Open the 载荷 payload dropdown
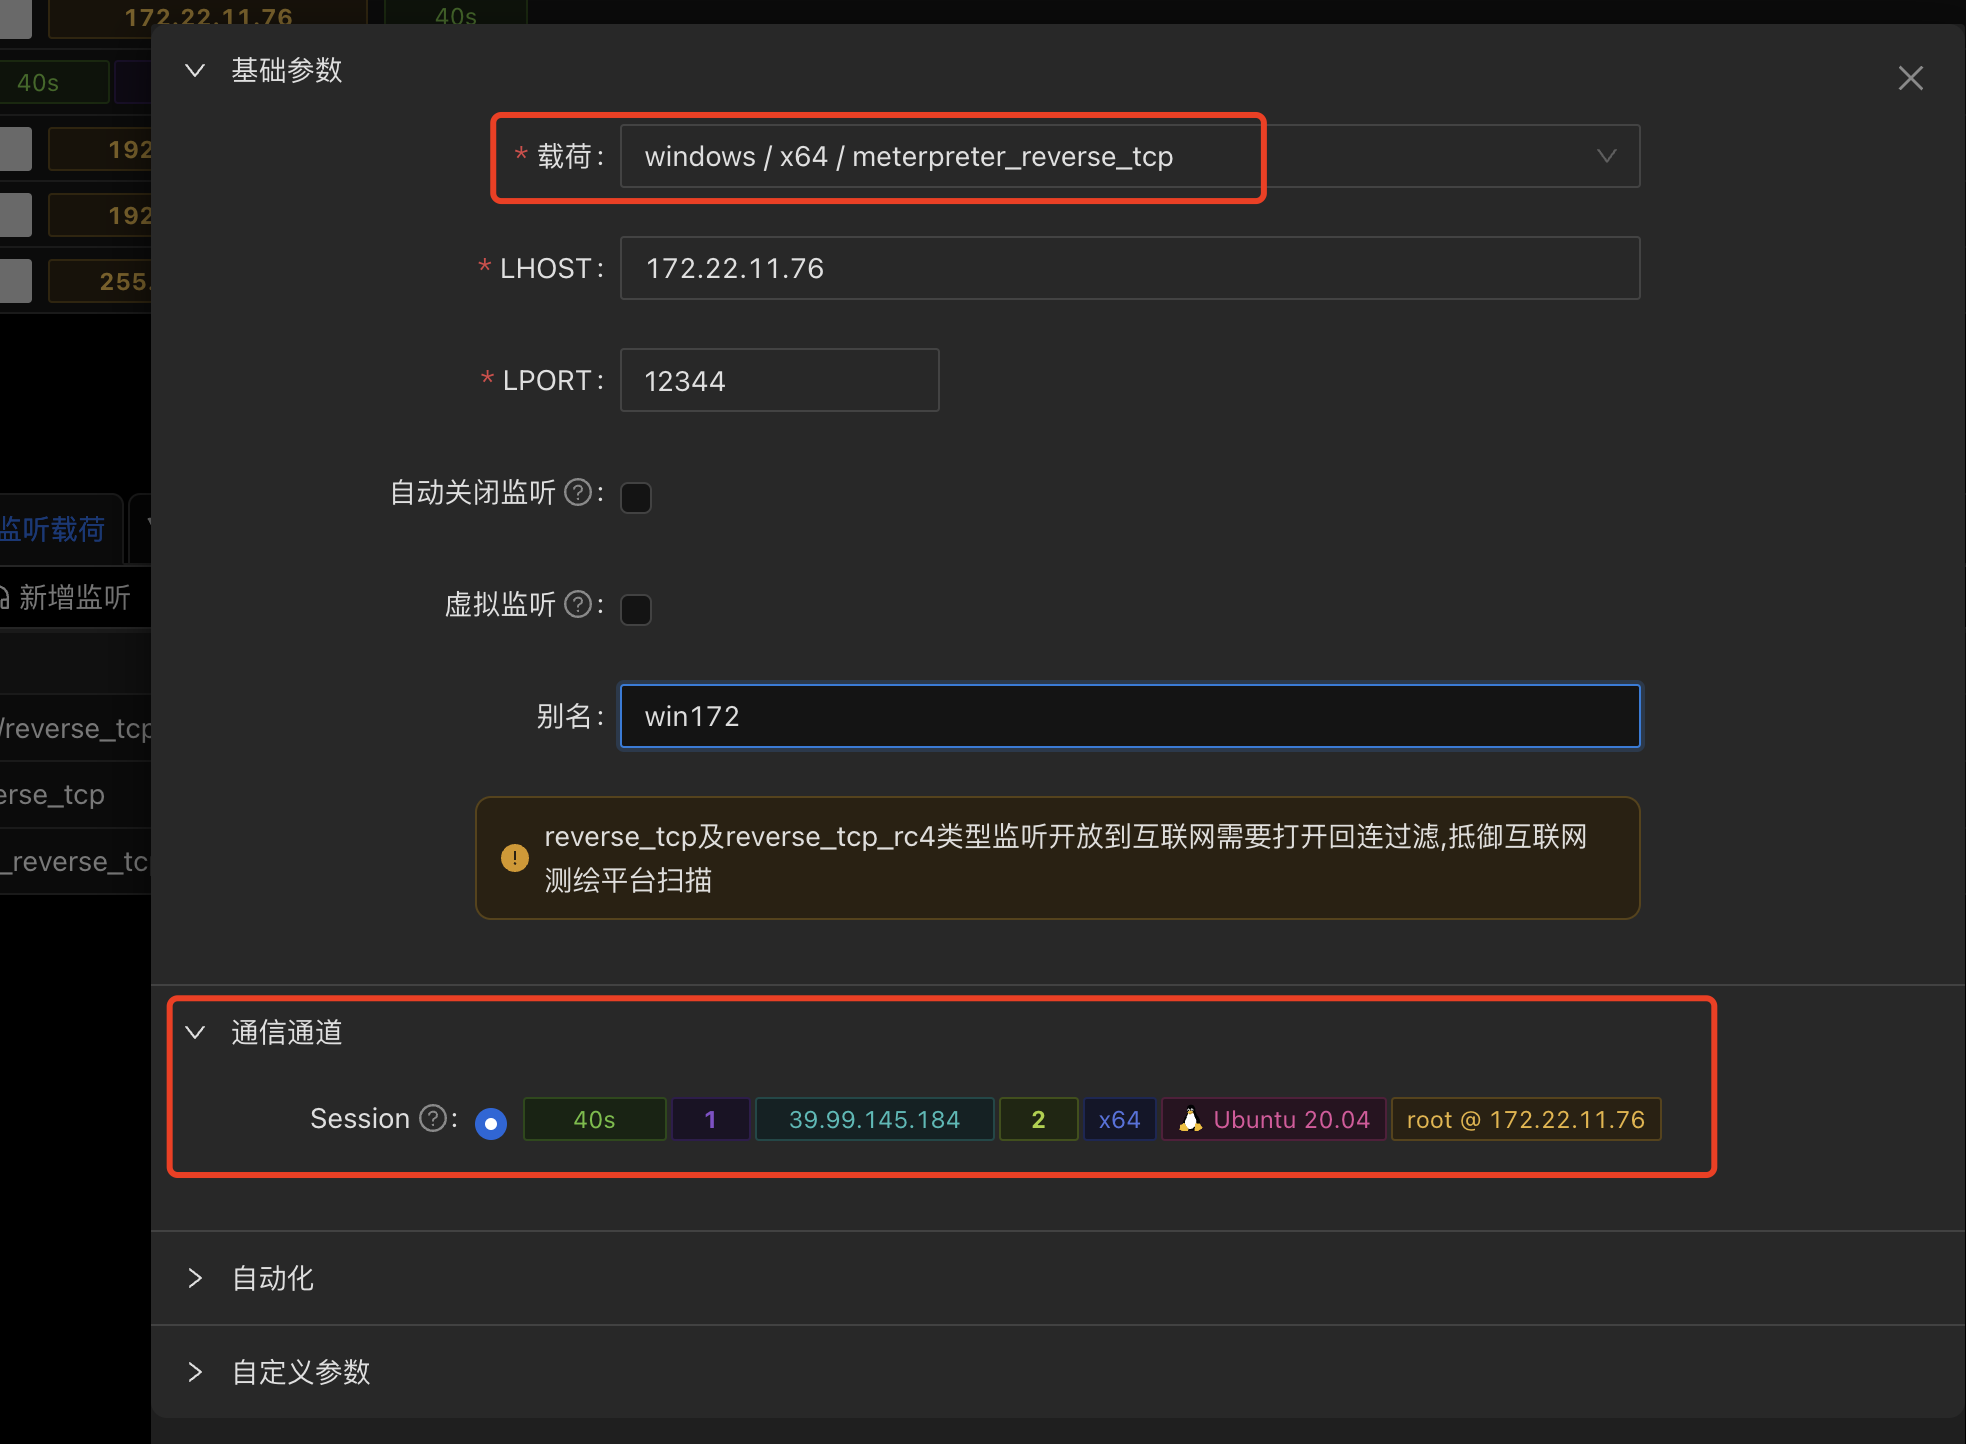Screen dimensions: 1966x1444 [x=1129, y=156]
